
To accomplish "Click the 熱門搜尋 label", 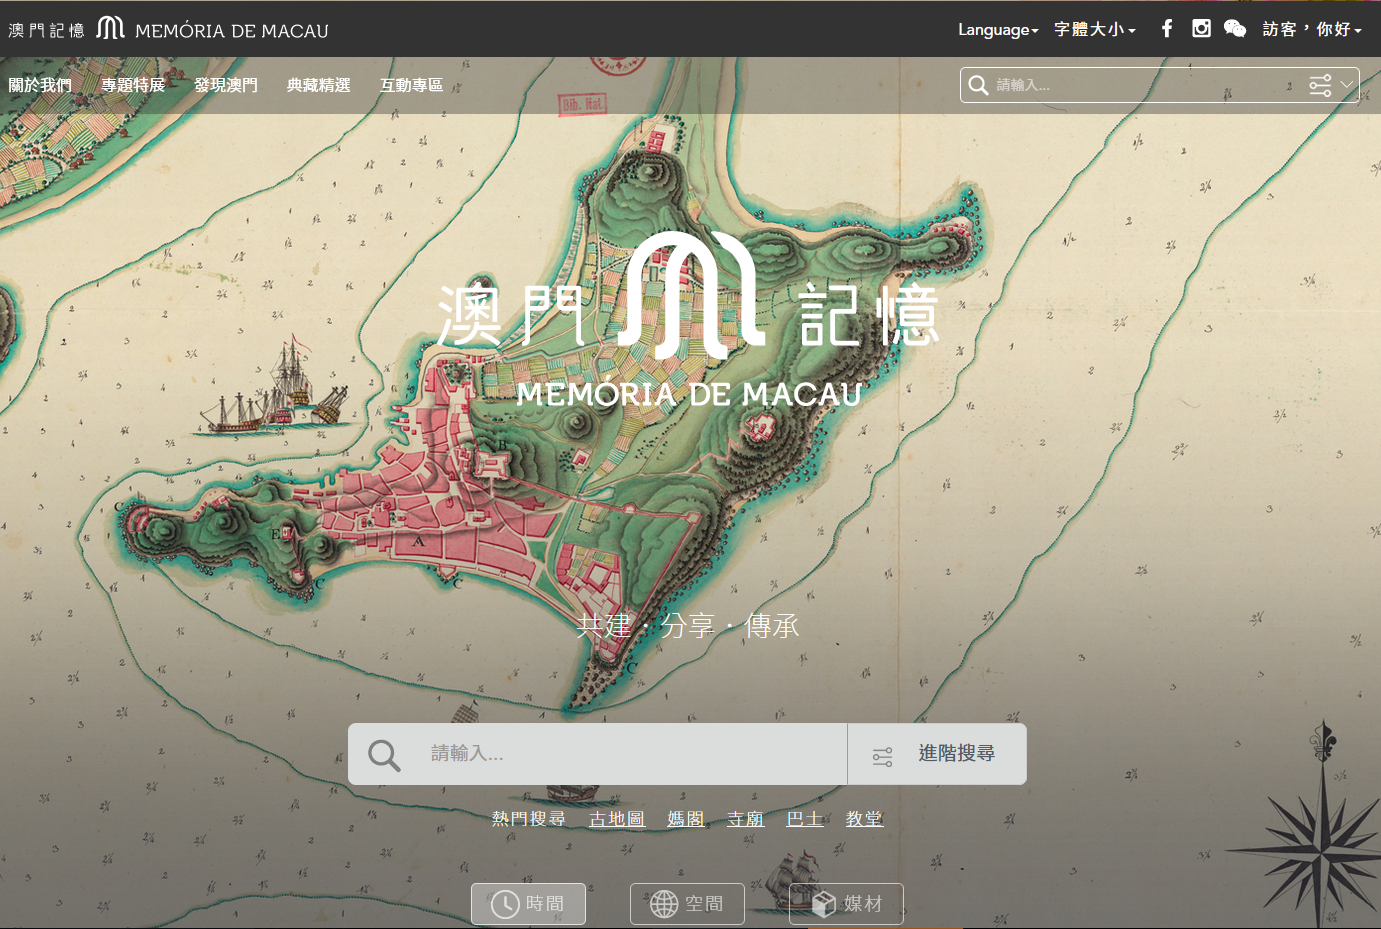I will [529, 819].
